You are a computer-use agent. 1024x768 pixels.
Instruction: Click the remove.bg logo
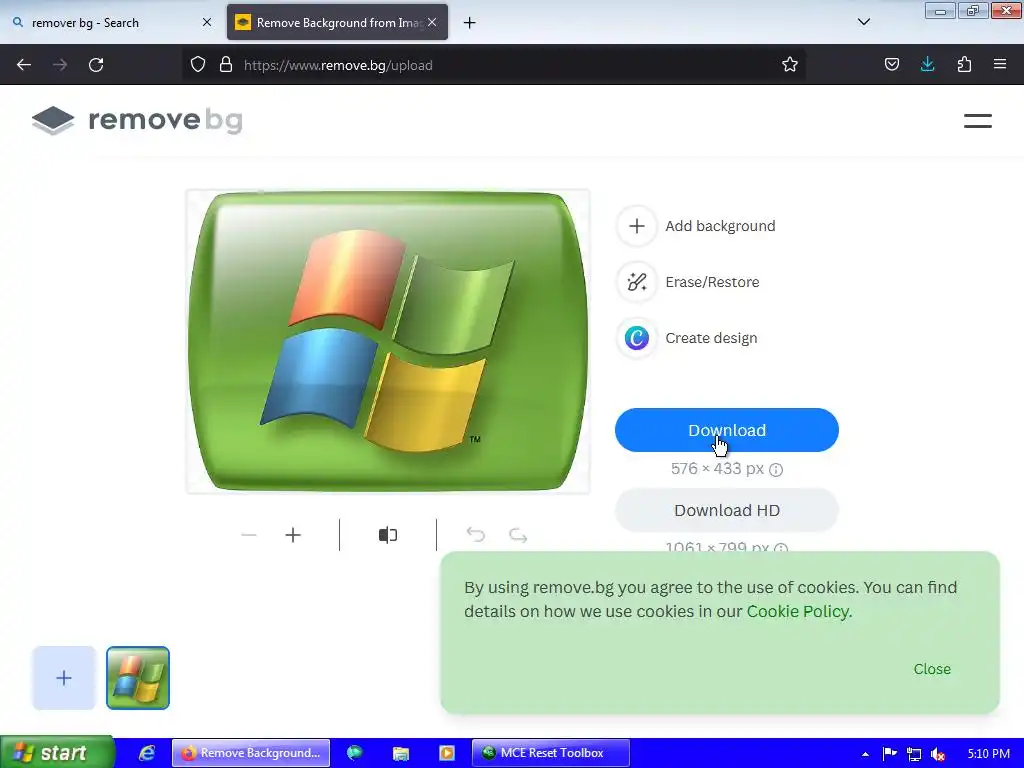tap(137, 120)
